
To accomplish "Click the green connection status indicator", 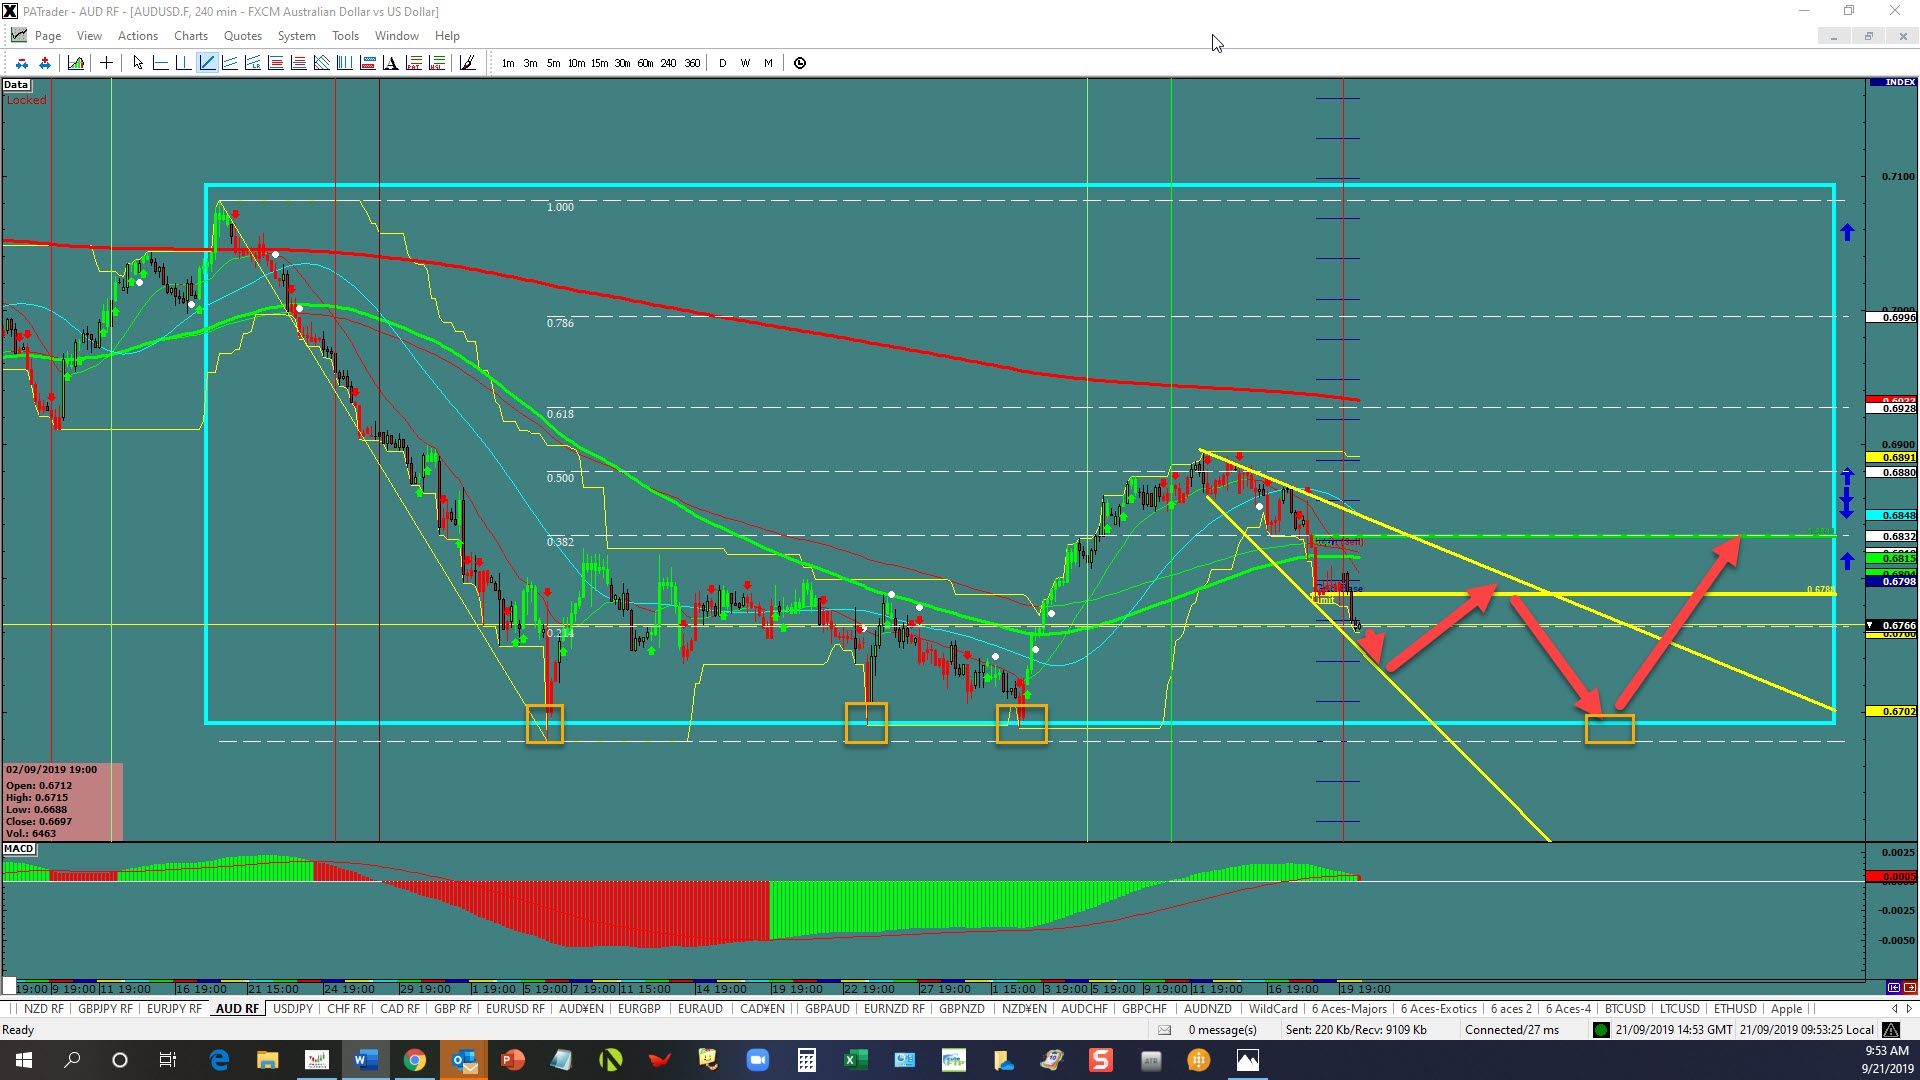I will (1601, 1030).
